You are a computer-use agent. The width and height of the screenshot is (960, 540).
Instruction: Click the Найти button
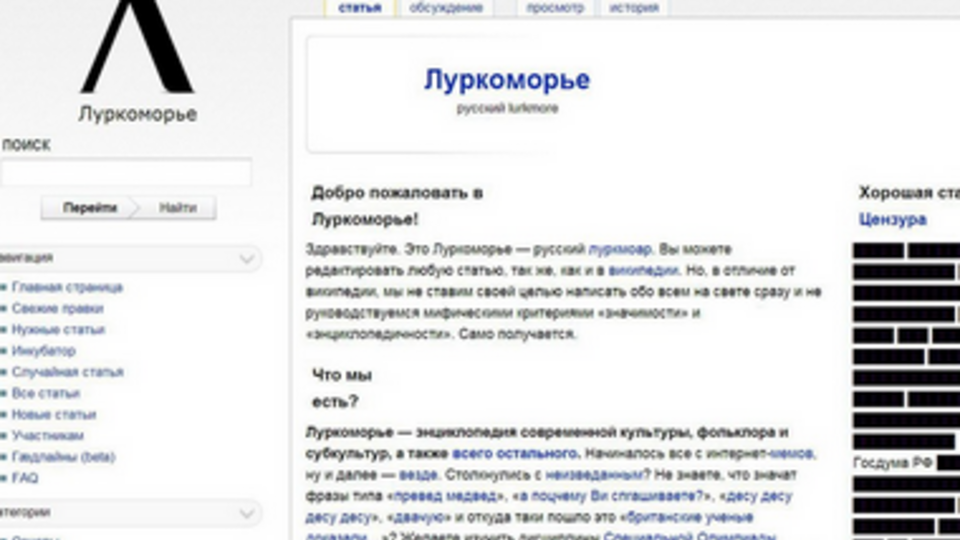tap(178, 208)
